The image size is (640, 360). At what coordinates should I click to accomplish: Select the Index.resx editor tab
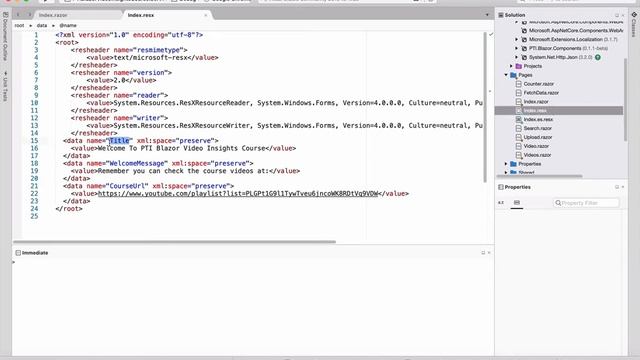click(141, 15)
